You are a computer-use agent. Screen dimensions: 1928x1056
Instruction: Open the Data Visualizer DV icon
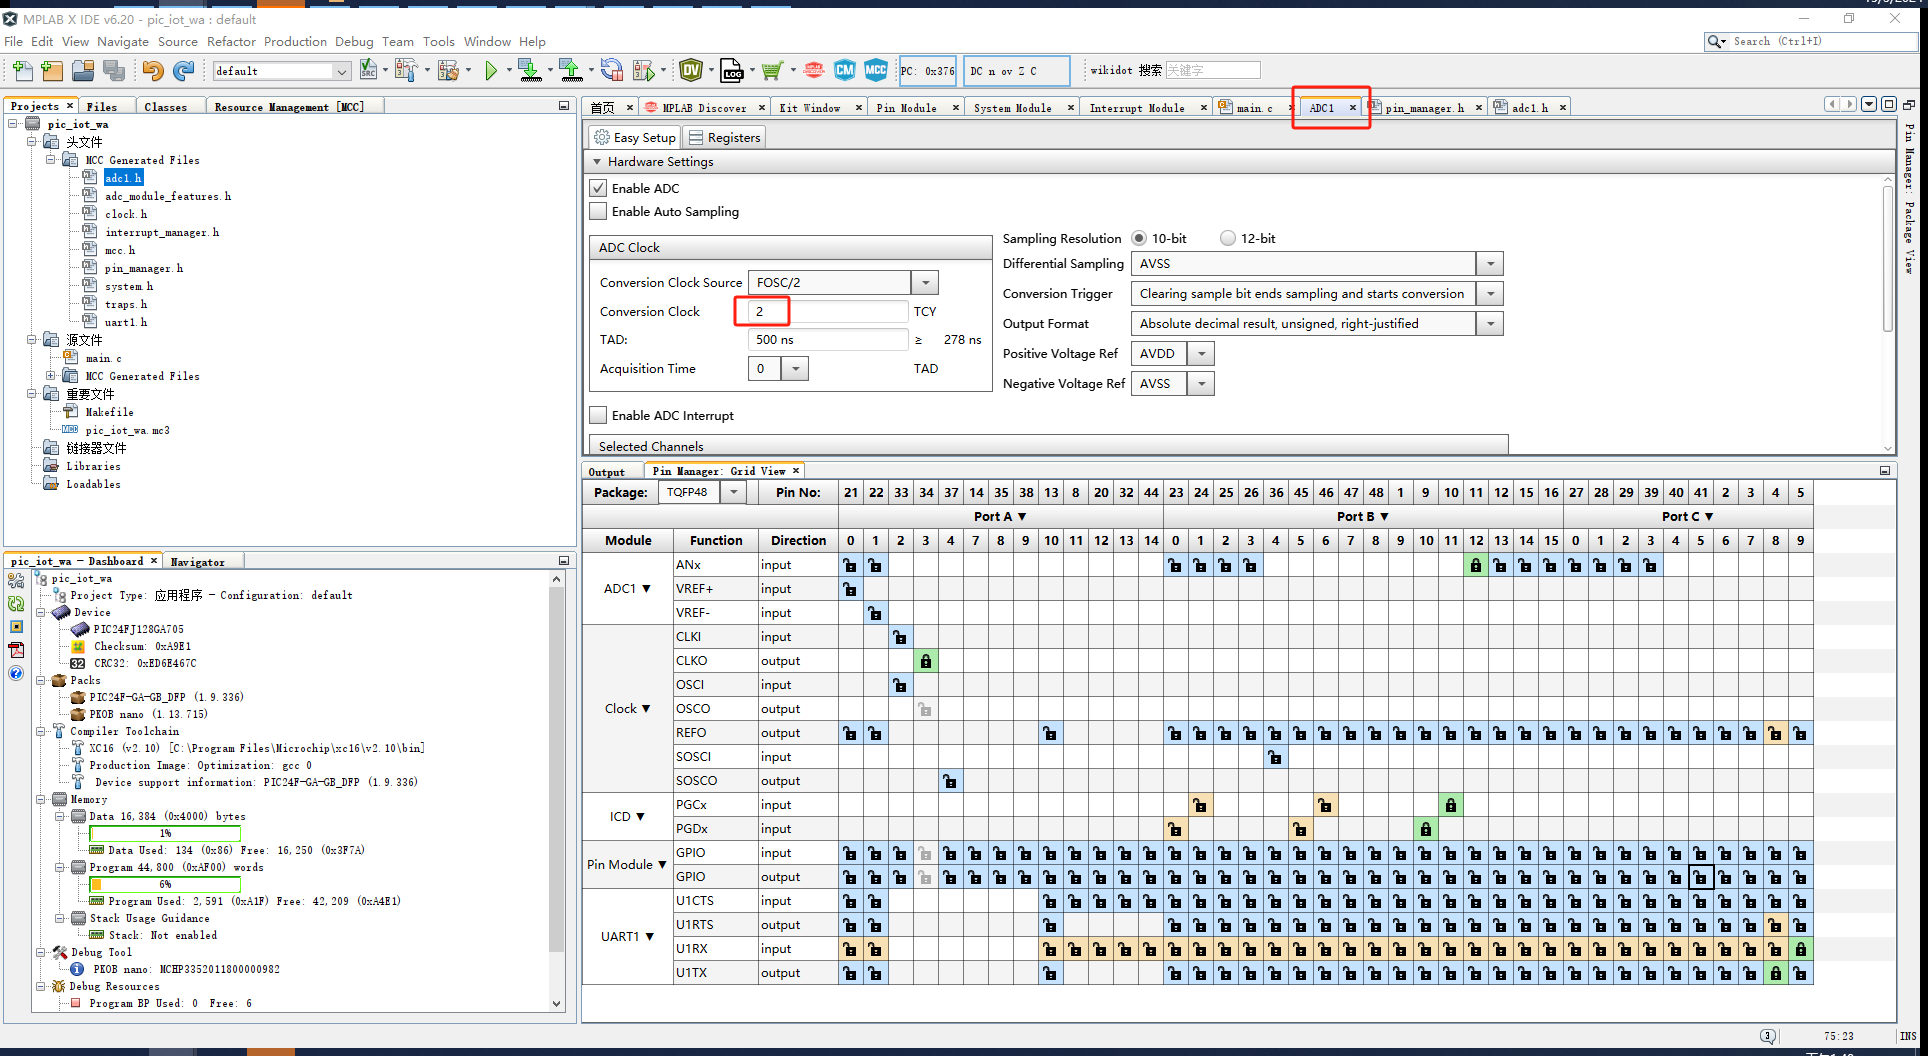point(690,70)
